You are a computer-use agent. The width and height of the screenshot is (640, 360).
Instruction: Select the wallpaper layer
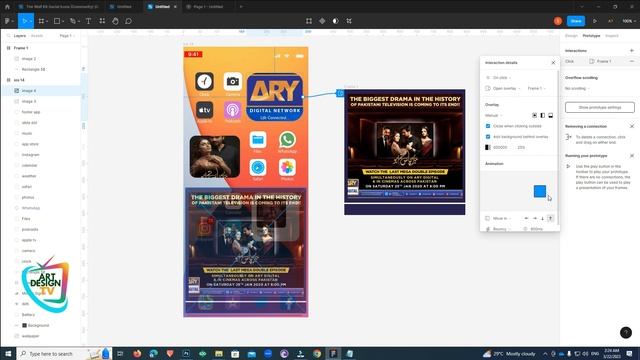tap(41, 336)
